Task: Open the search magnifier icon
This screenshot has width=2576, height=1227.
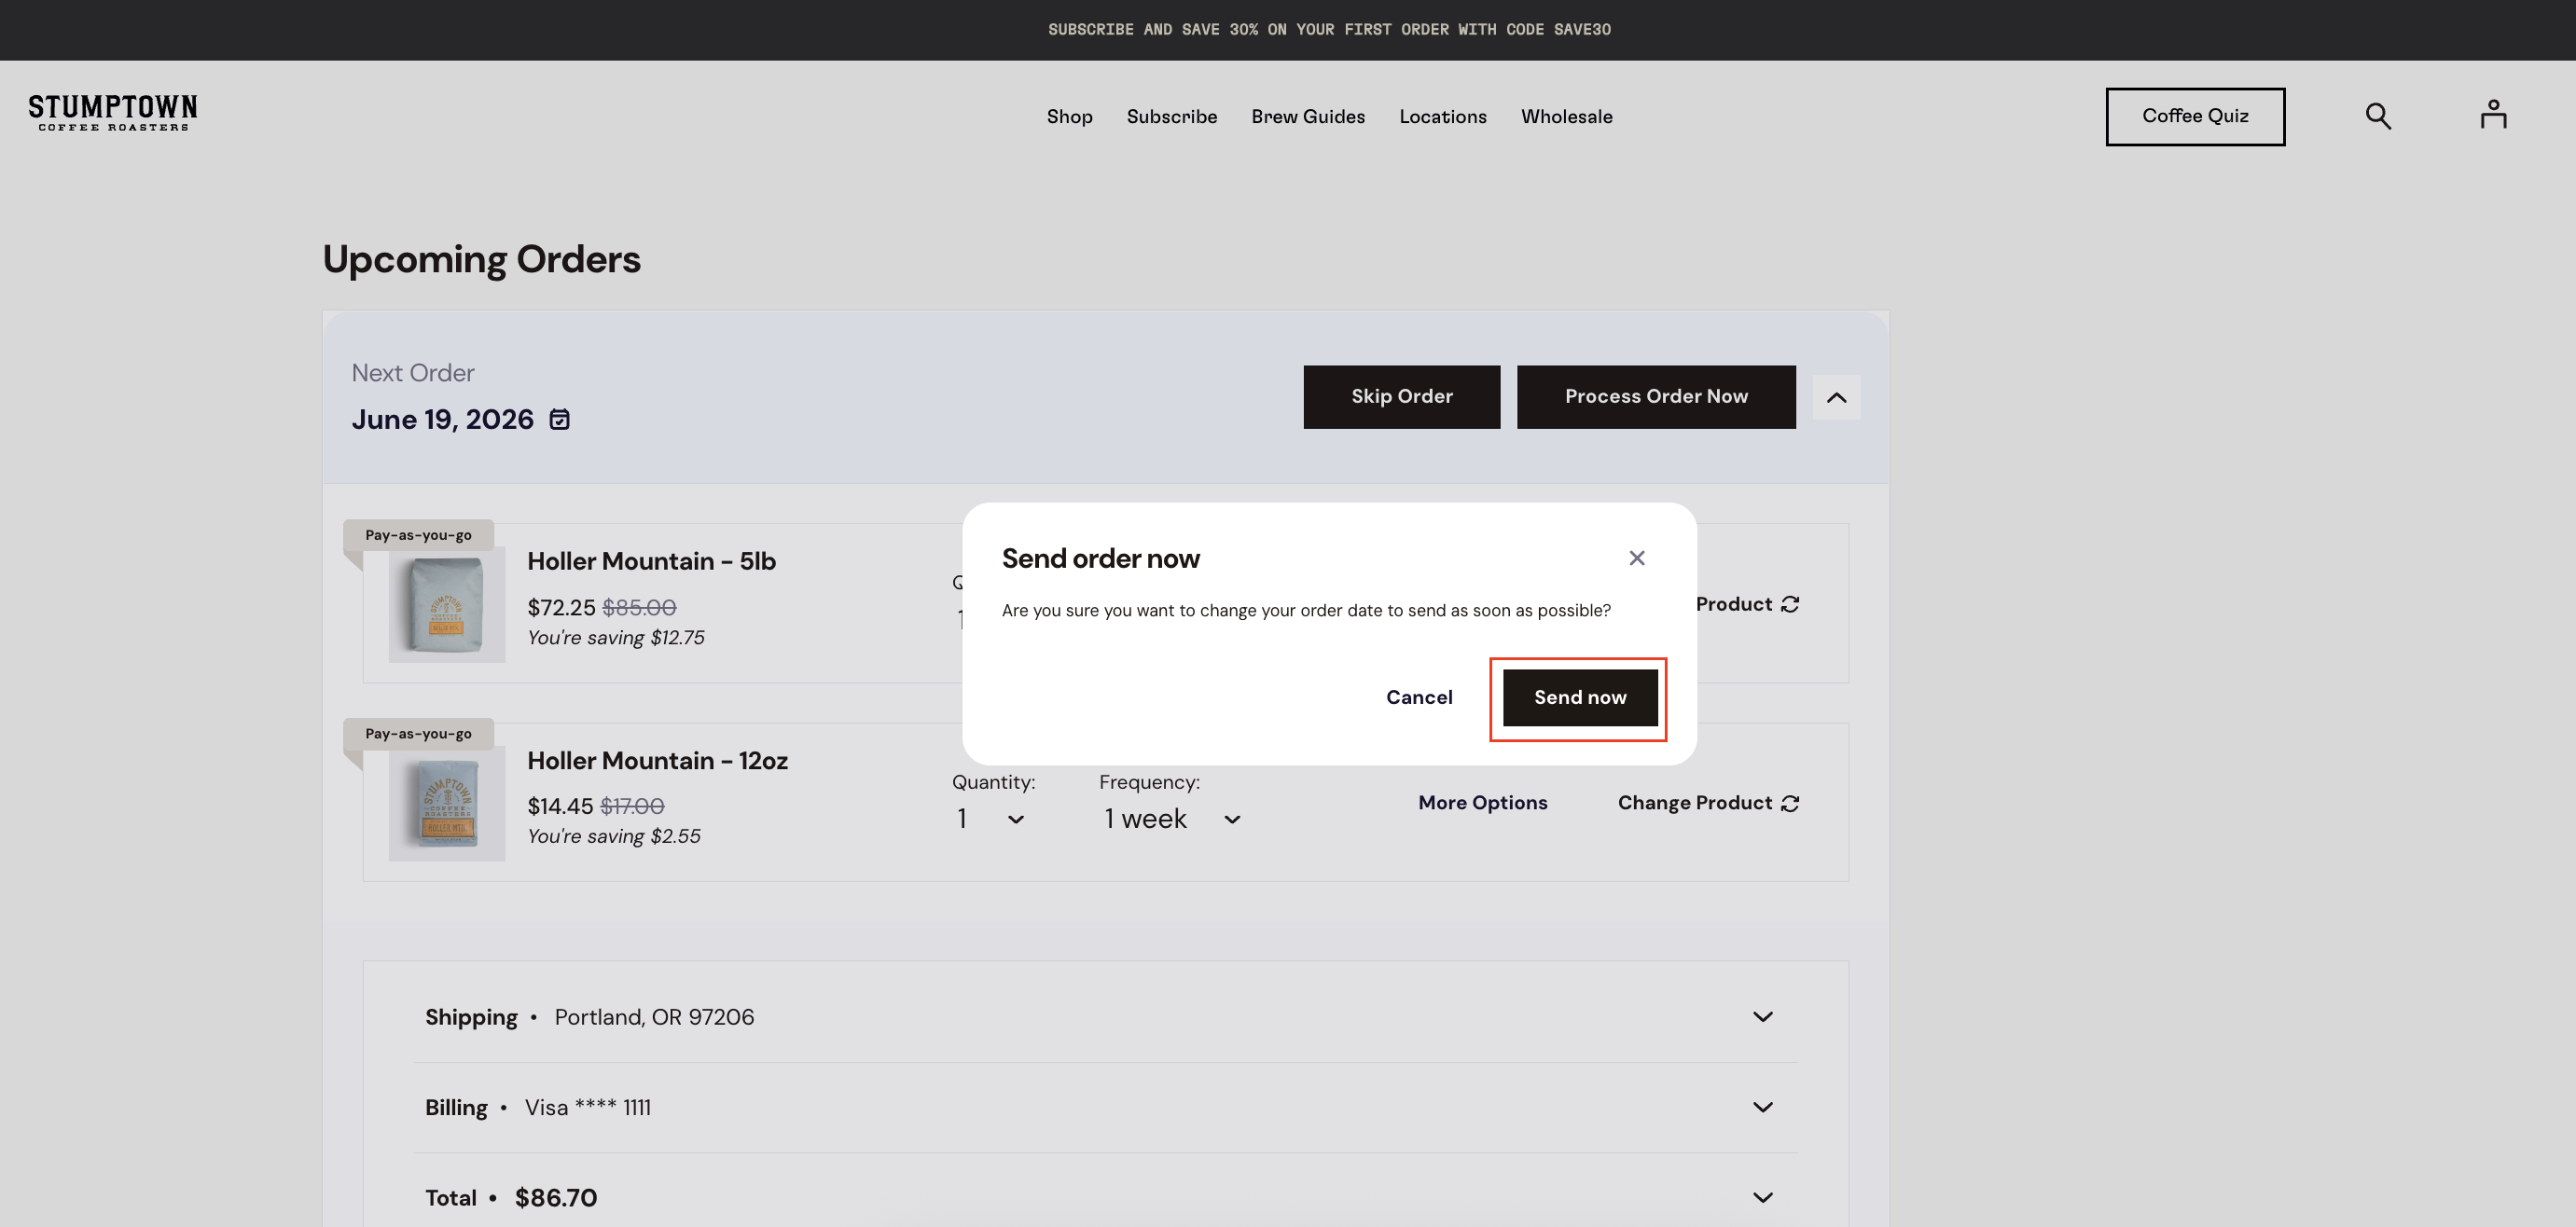Action: (x=2378, y=117)
